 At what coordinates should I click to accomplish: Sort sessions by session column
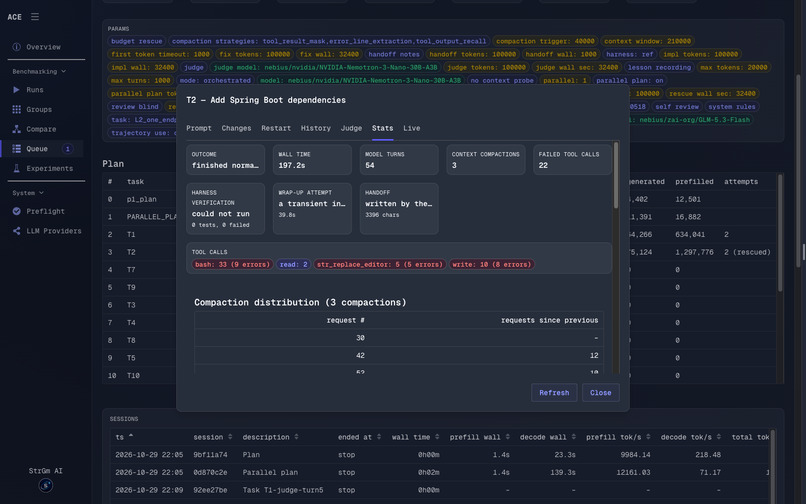click(x=213, y=437)
